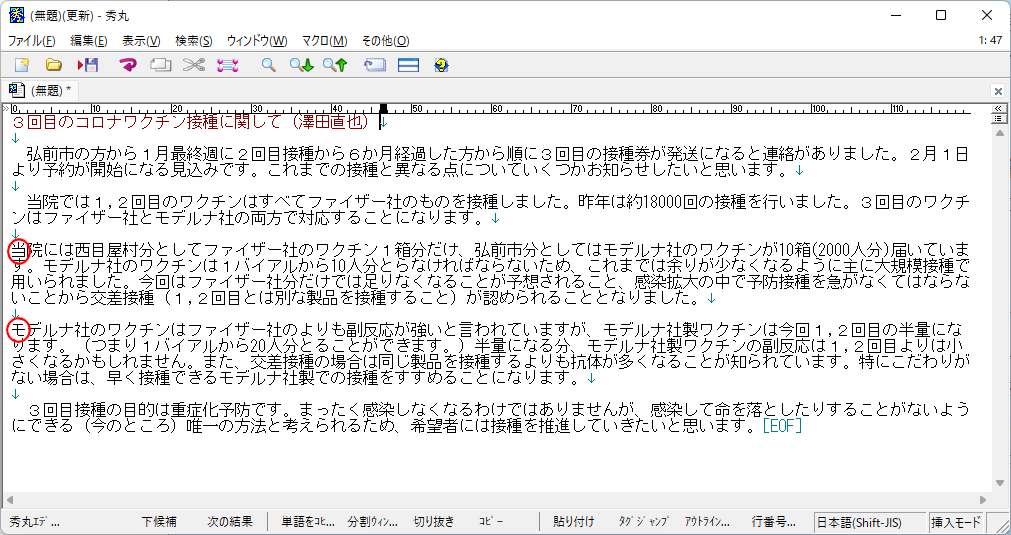Screen dimensions: 1011x535
Task: Split the window with the blue bars icon
Action: [408, 65]
